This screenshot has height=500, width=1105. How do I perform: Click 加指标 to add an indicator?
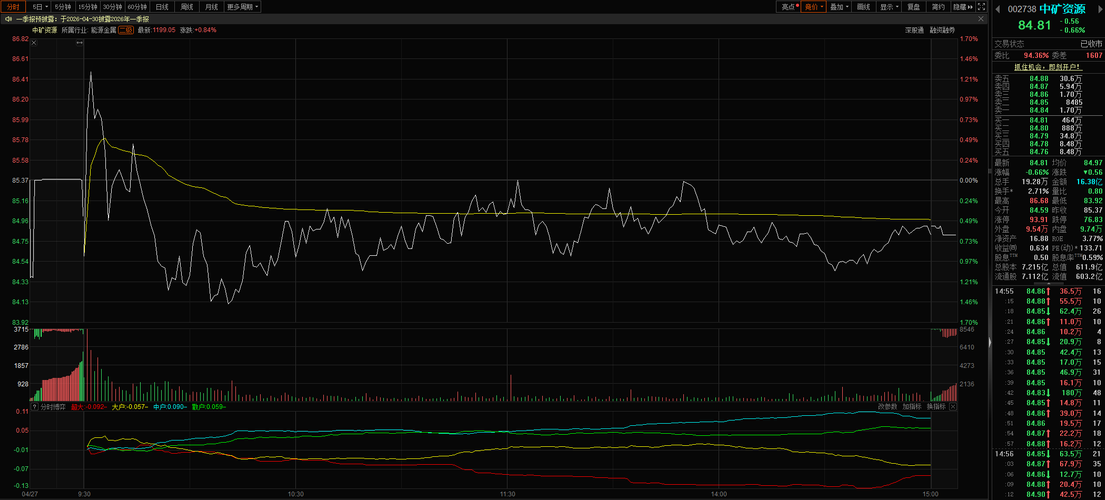coord(911,406)
